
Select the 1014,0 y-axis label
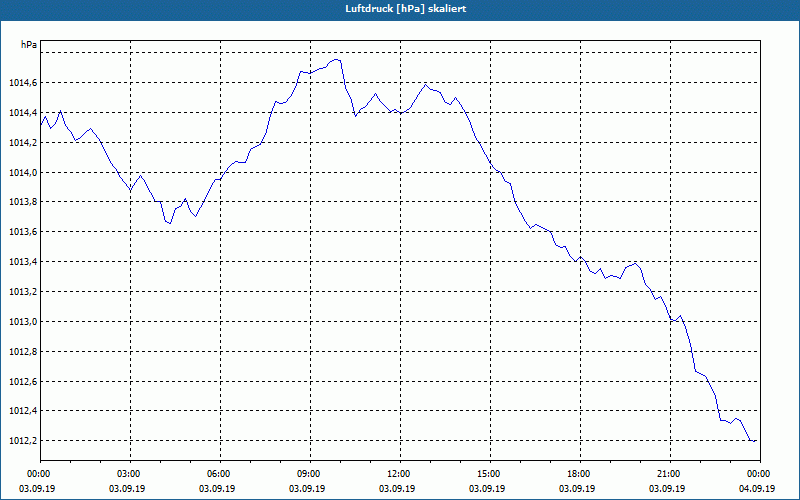click(22, 172)
